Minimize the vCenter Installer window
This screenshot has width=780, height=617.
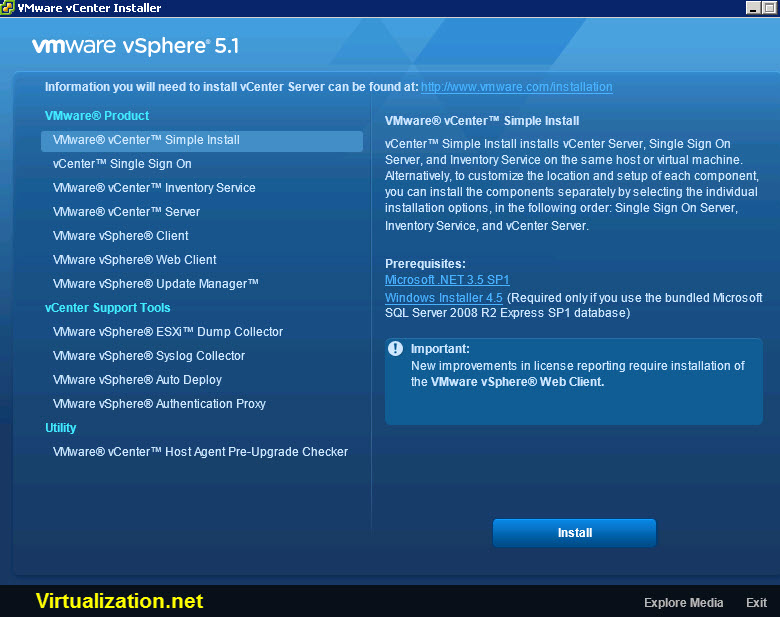(753, 7)
